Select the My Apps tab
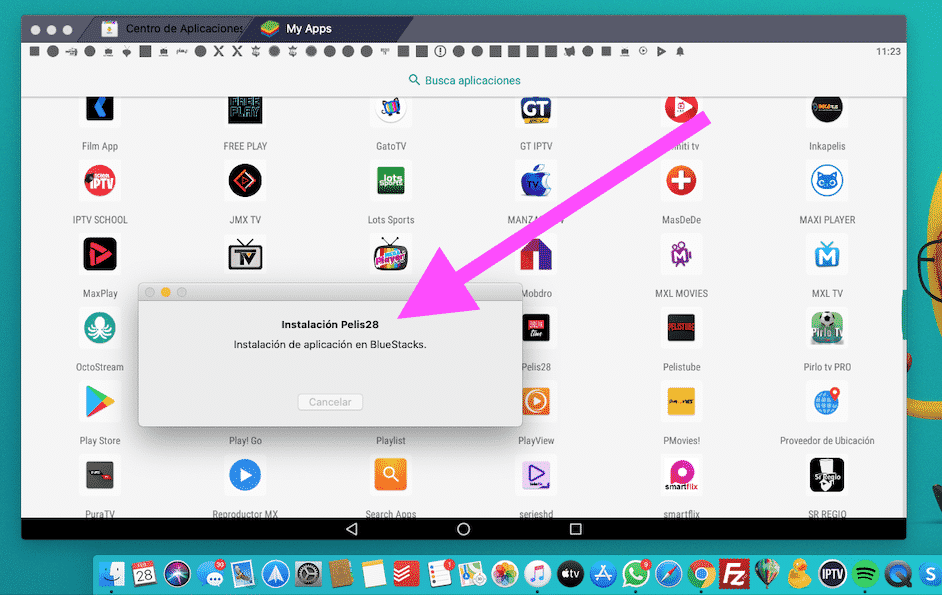 click(310, 28)
